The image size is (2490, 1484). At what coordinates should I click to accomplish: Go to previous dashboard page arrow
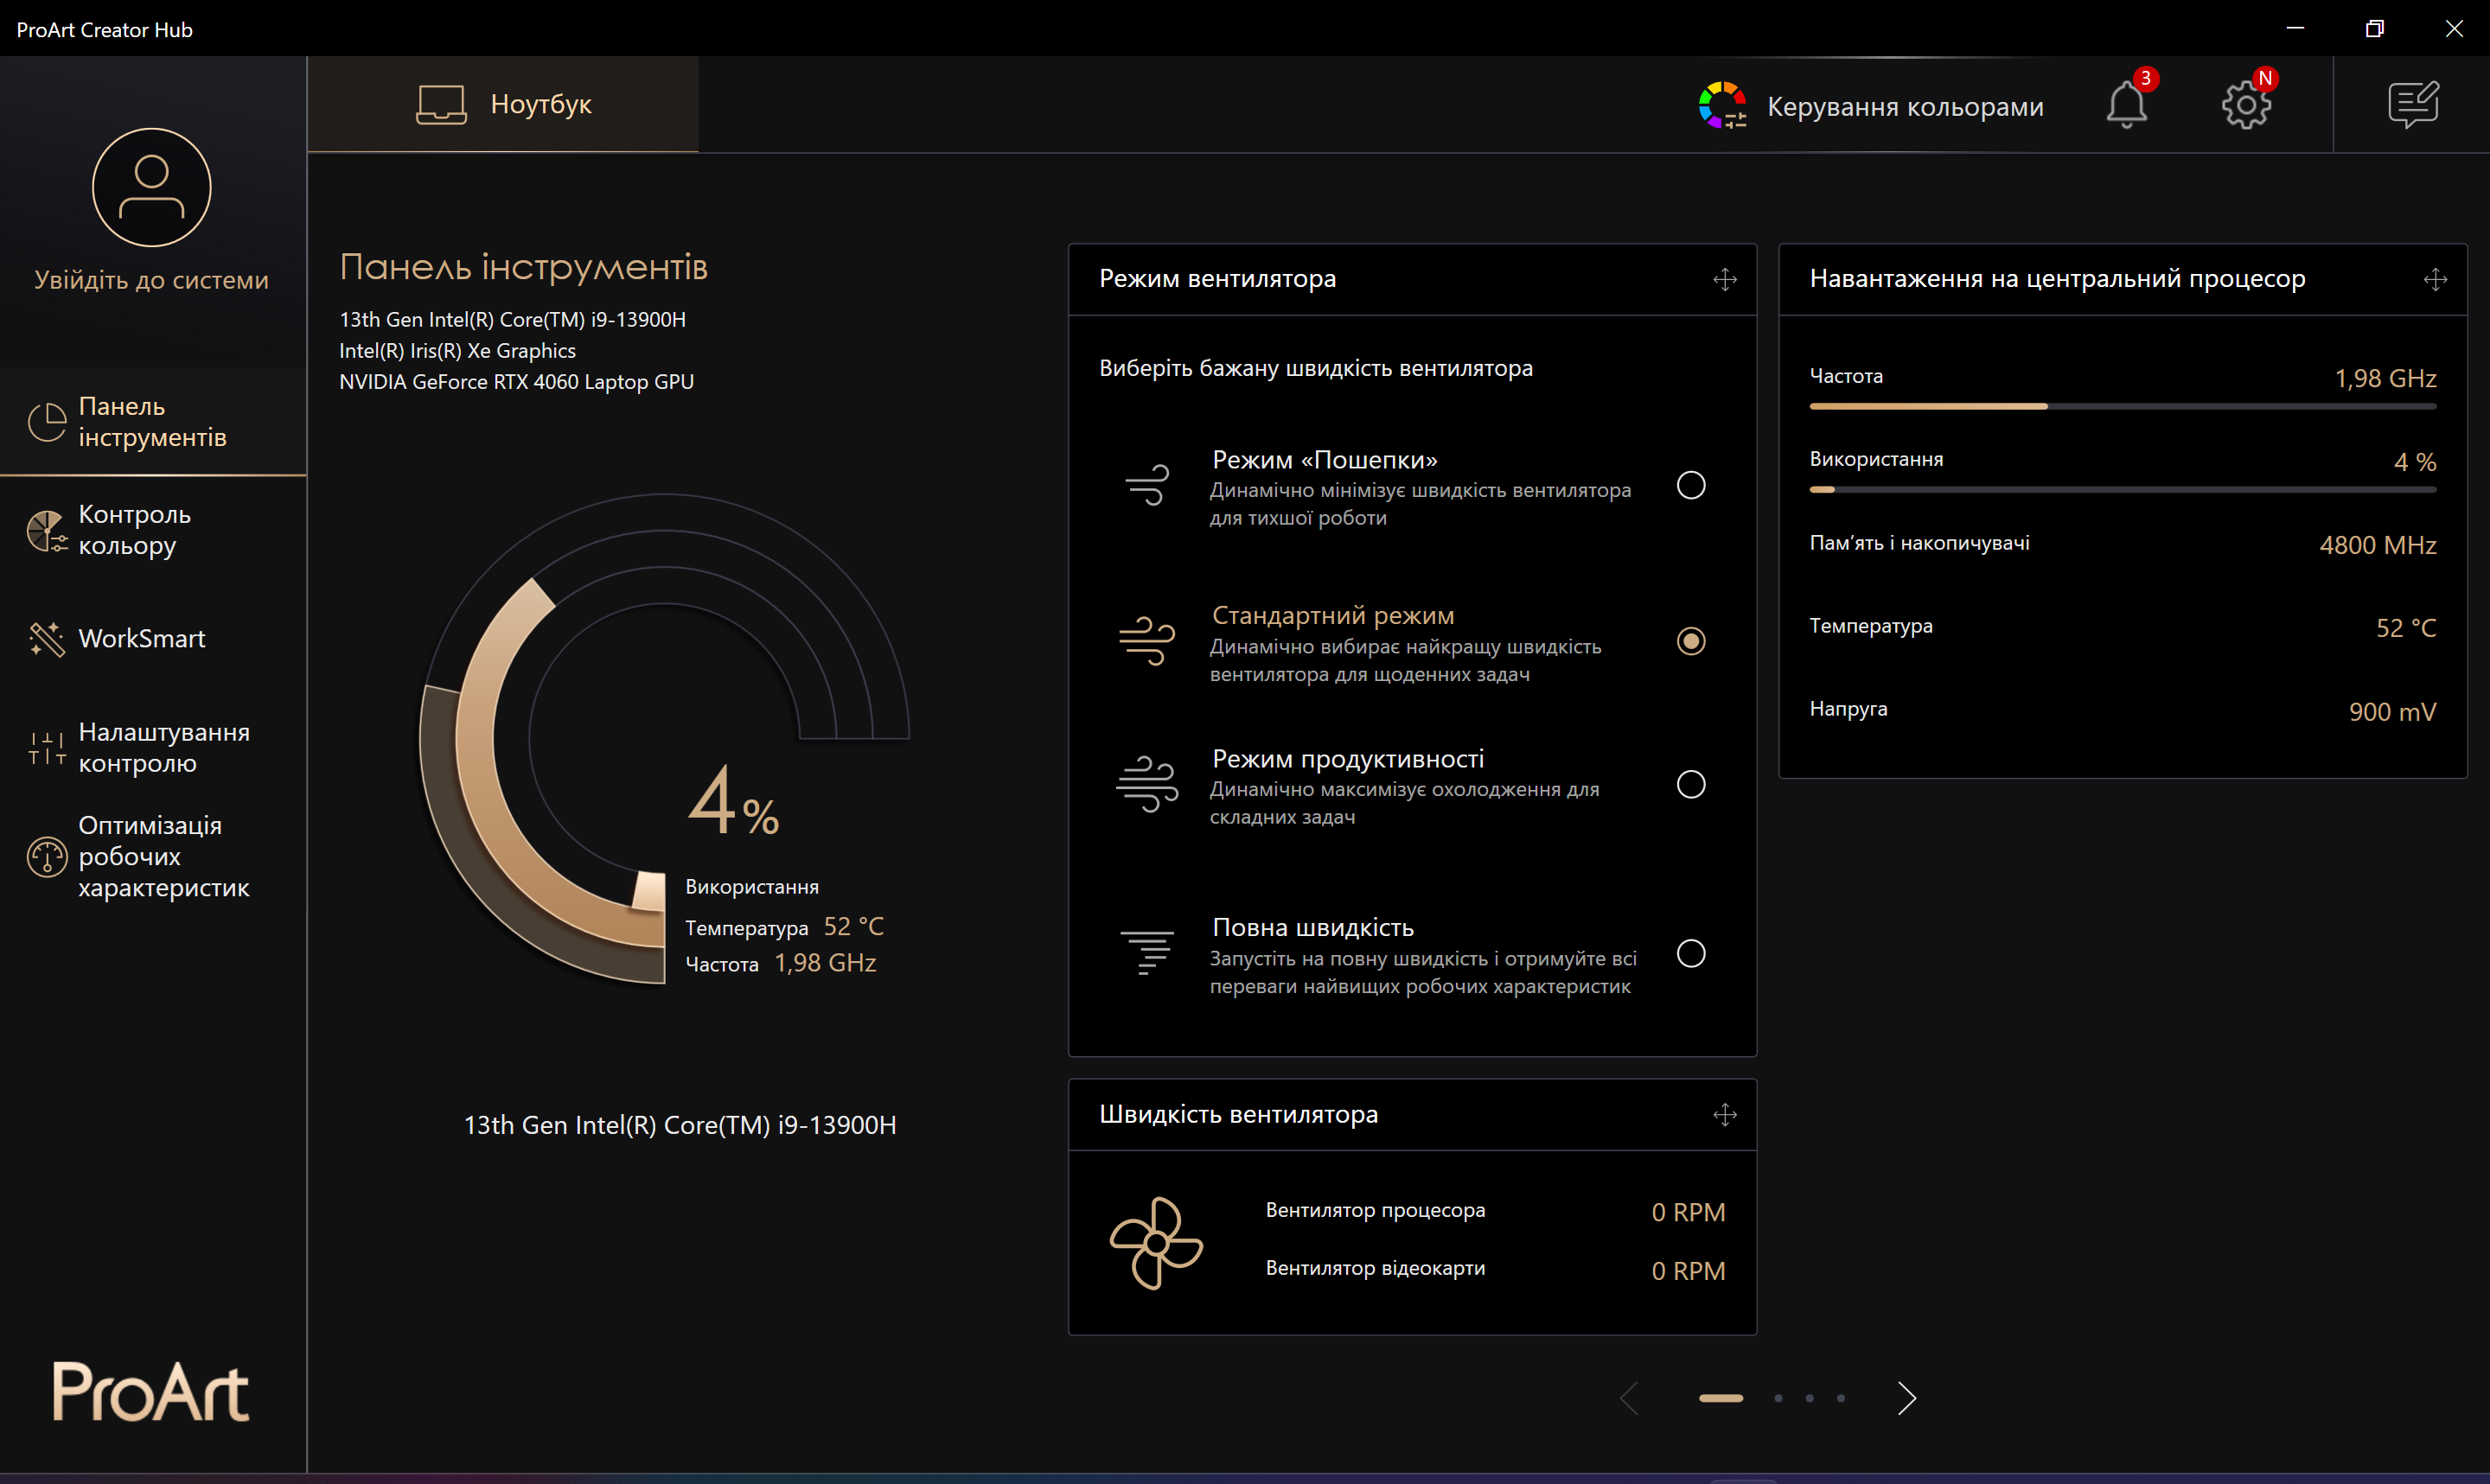(1629, 1398)
